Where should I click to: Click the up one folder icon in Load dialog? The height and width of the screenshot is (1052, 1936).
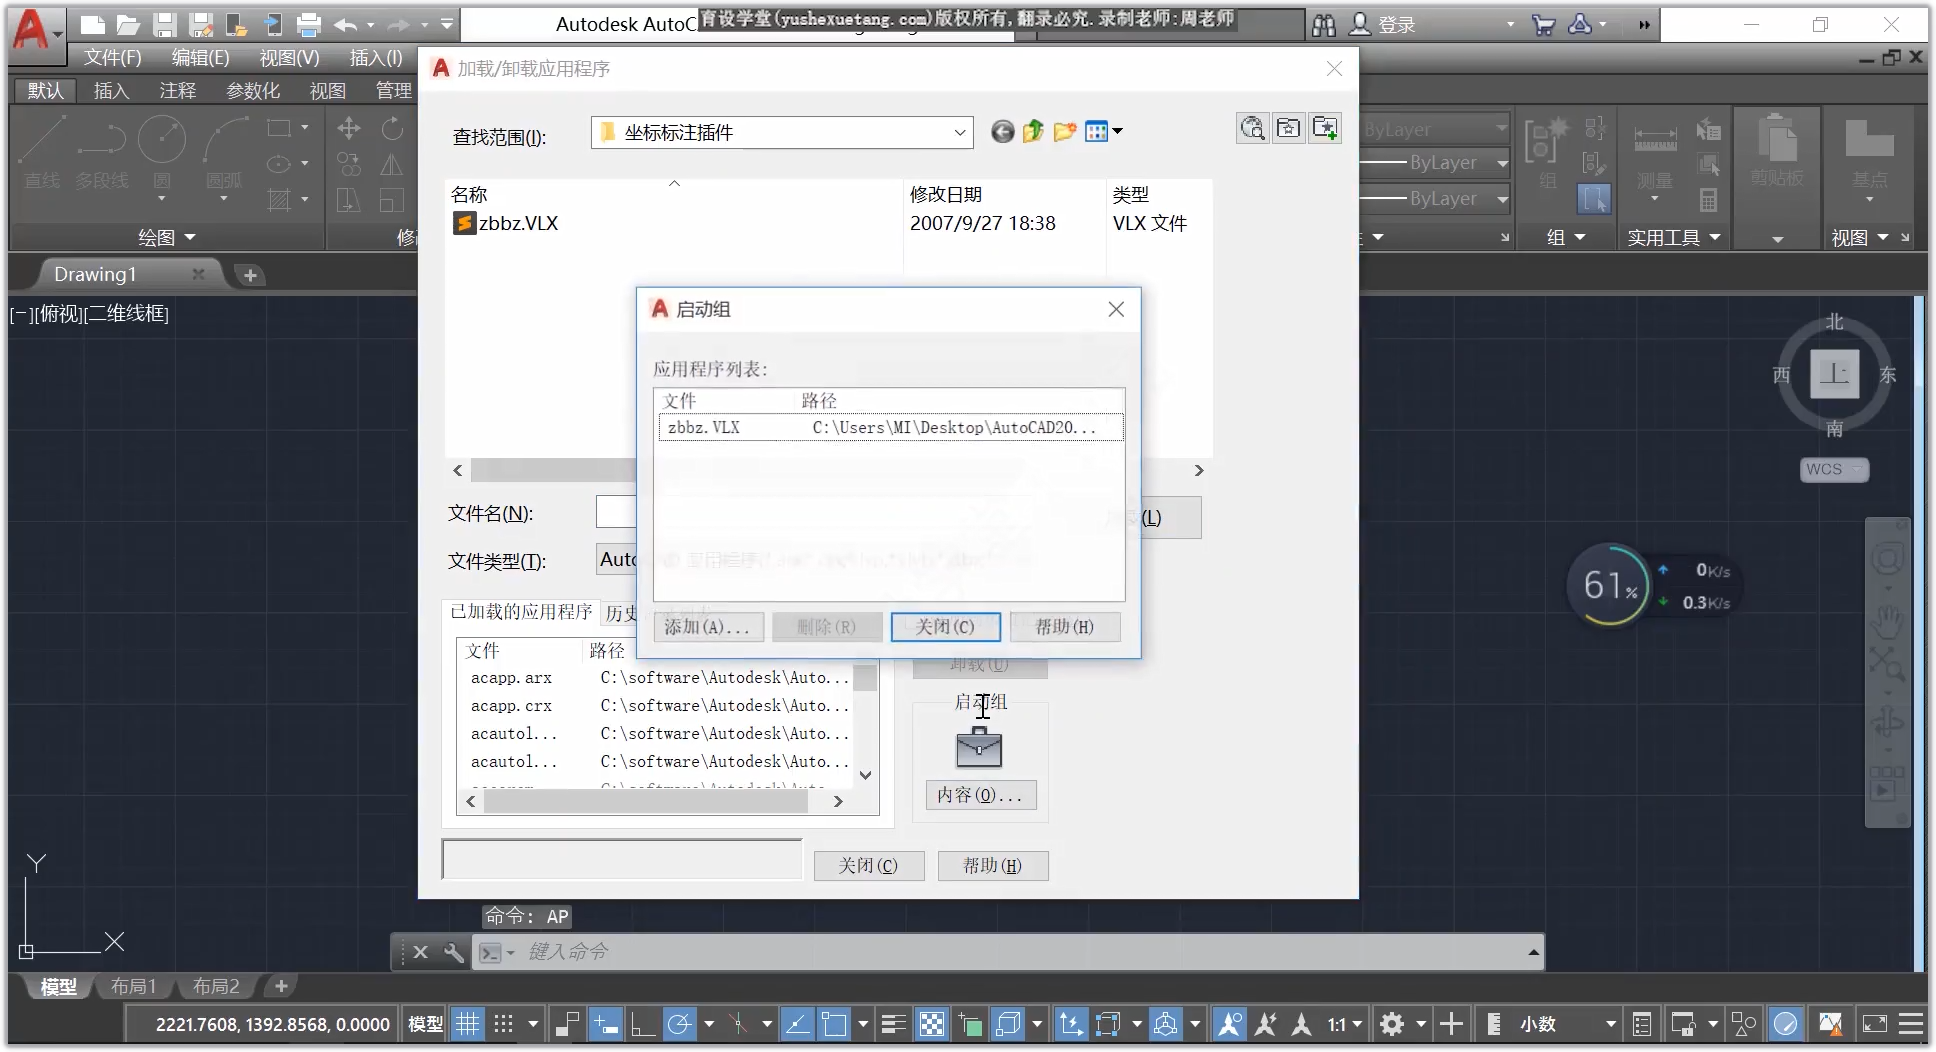pyautogui.click(x=1033, y=131)
